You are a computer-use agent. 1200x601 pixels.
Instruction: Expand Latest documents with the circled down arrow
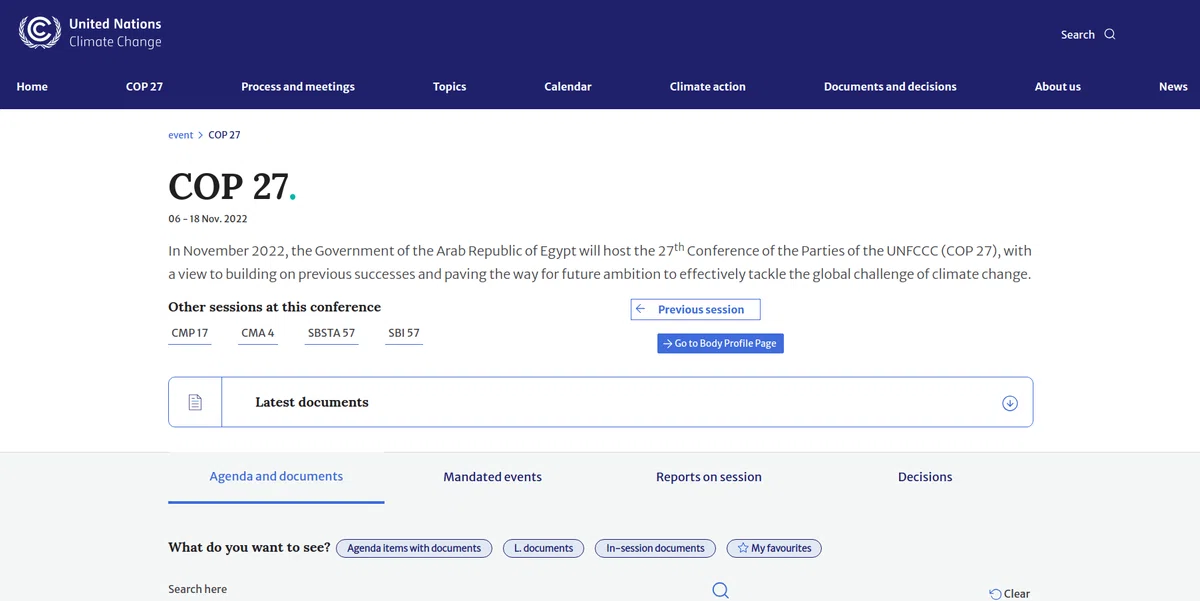tap(1009, 403)
